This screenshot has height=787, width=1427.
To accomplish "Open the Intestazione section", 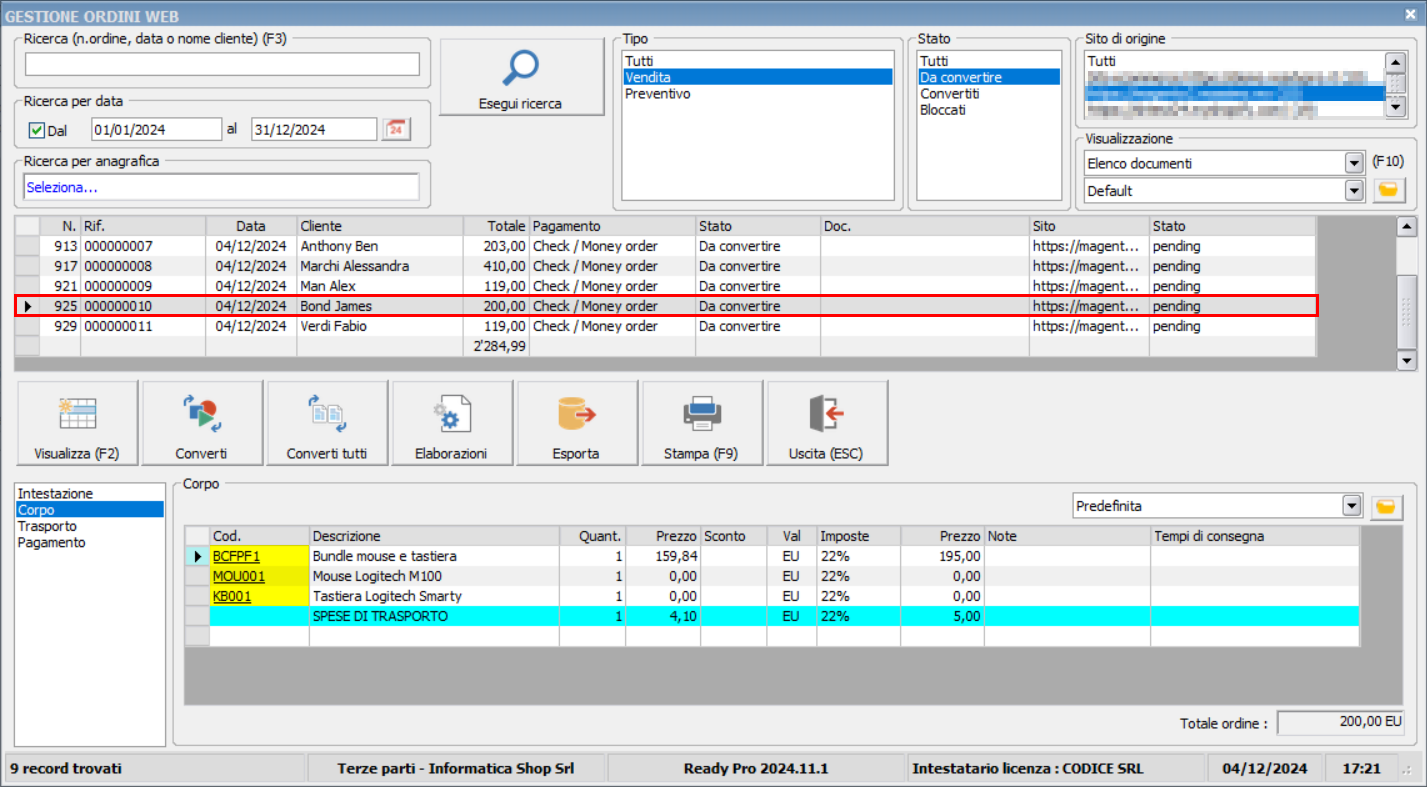I will (x=89, y=494).
